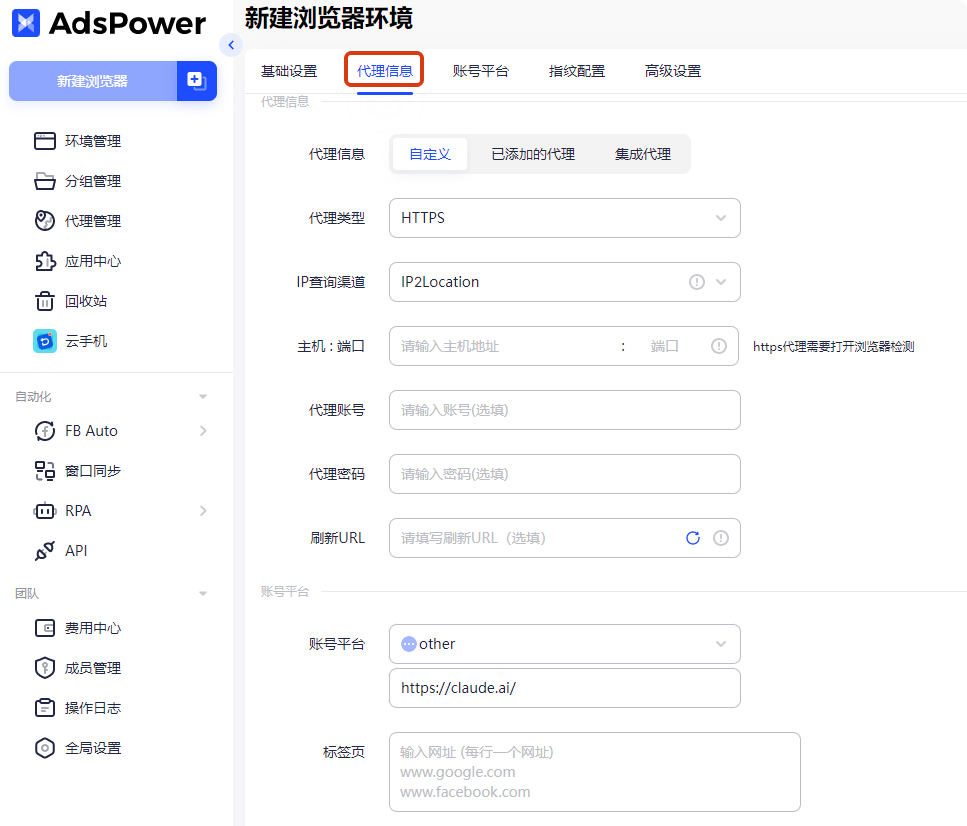Collapse the sidebar with the arrow button
The width and height of the screenshot is (967, 826).
coord(232,45)
